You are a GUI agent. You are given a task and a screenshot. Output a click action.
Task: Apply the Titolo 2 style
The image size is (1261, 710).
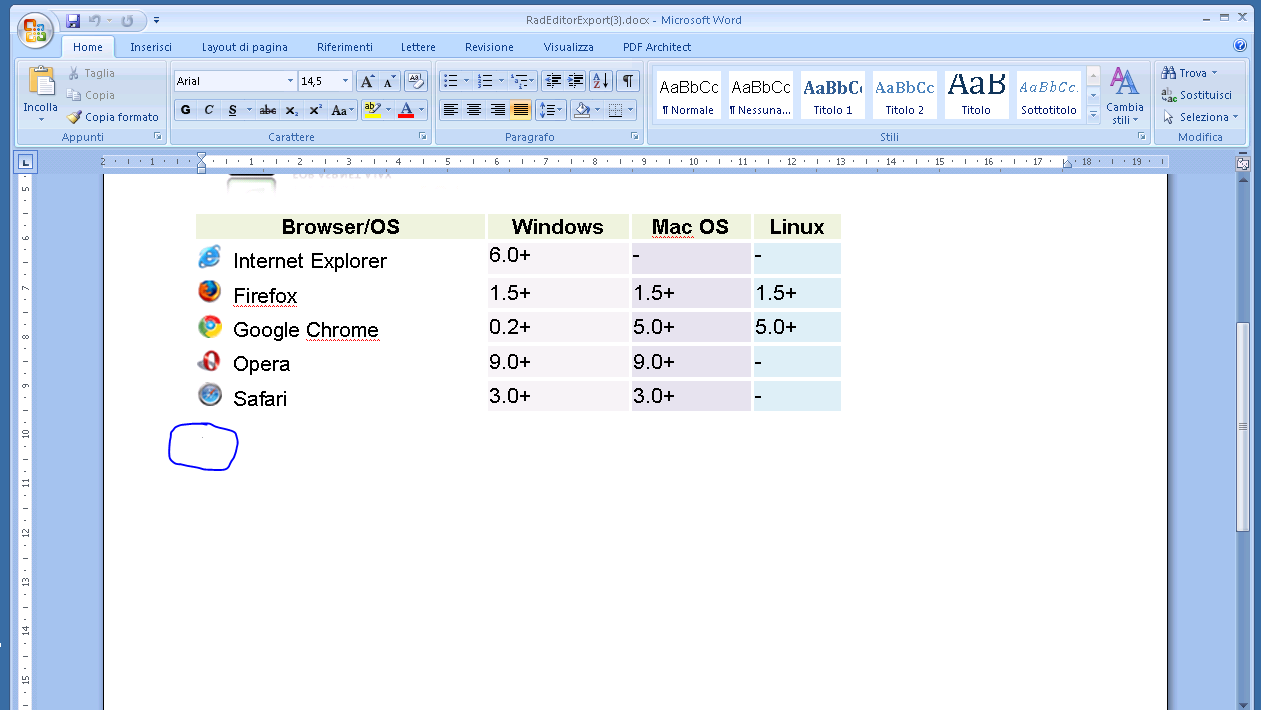coord(904,95)
